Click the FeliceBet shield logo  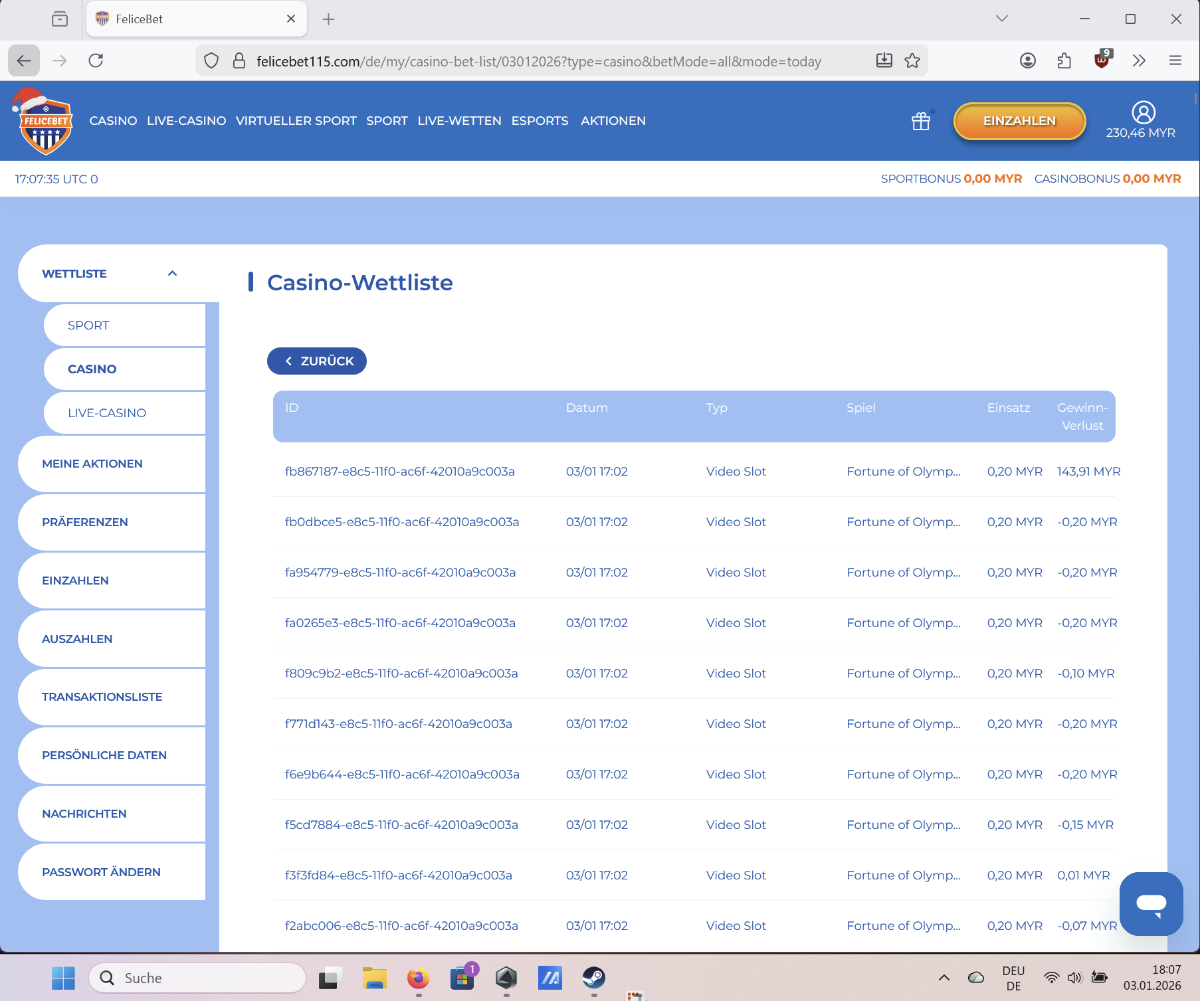pyautogui.click(x=41, y=122)
